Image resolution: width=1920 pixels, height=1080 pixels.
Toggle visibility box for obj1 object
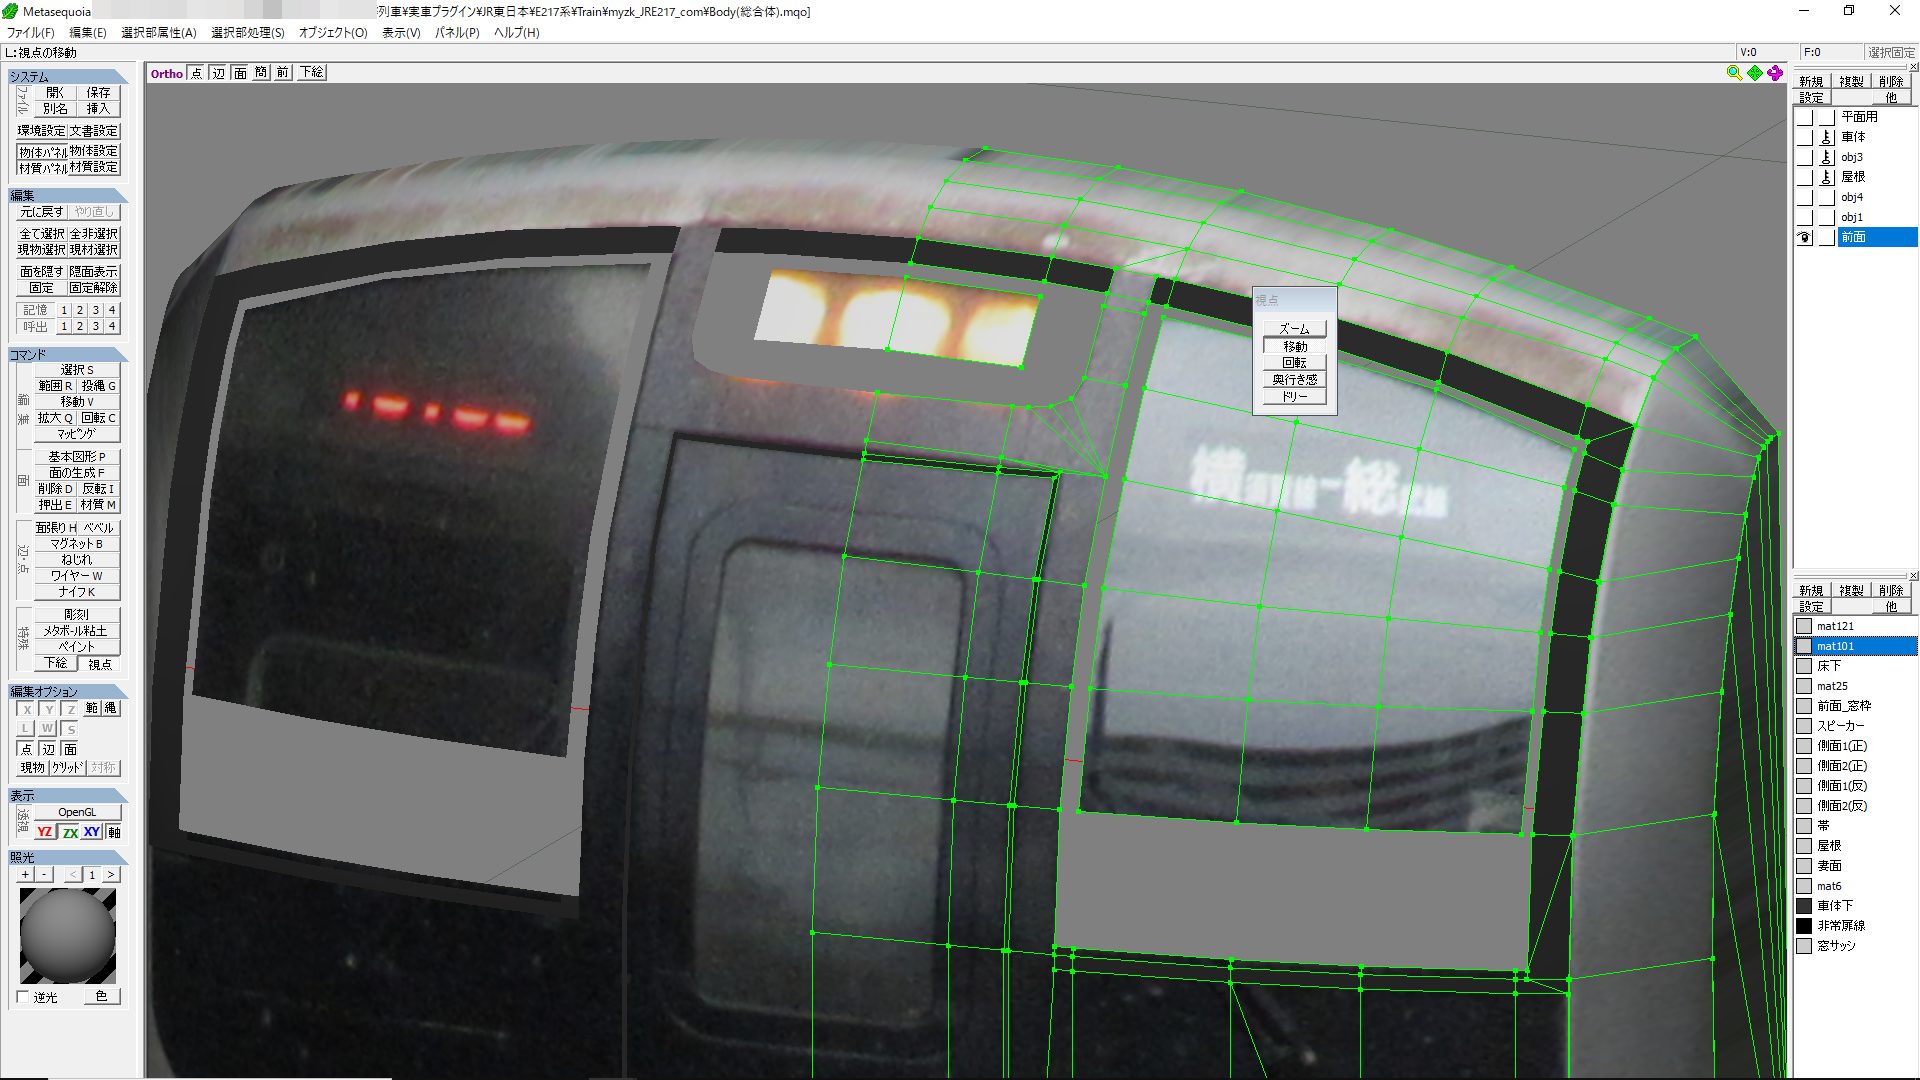pyautogui.click(x=1805, y=217)
